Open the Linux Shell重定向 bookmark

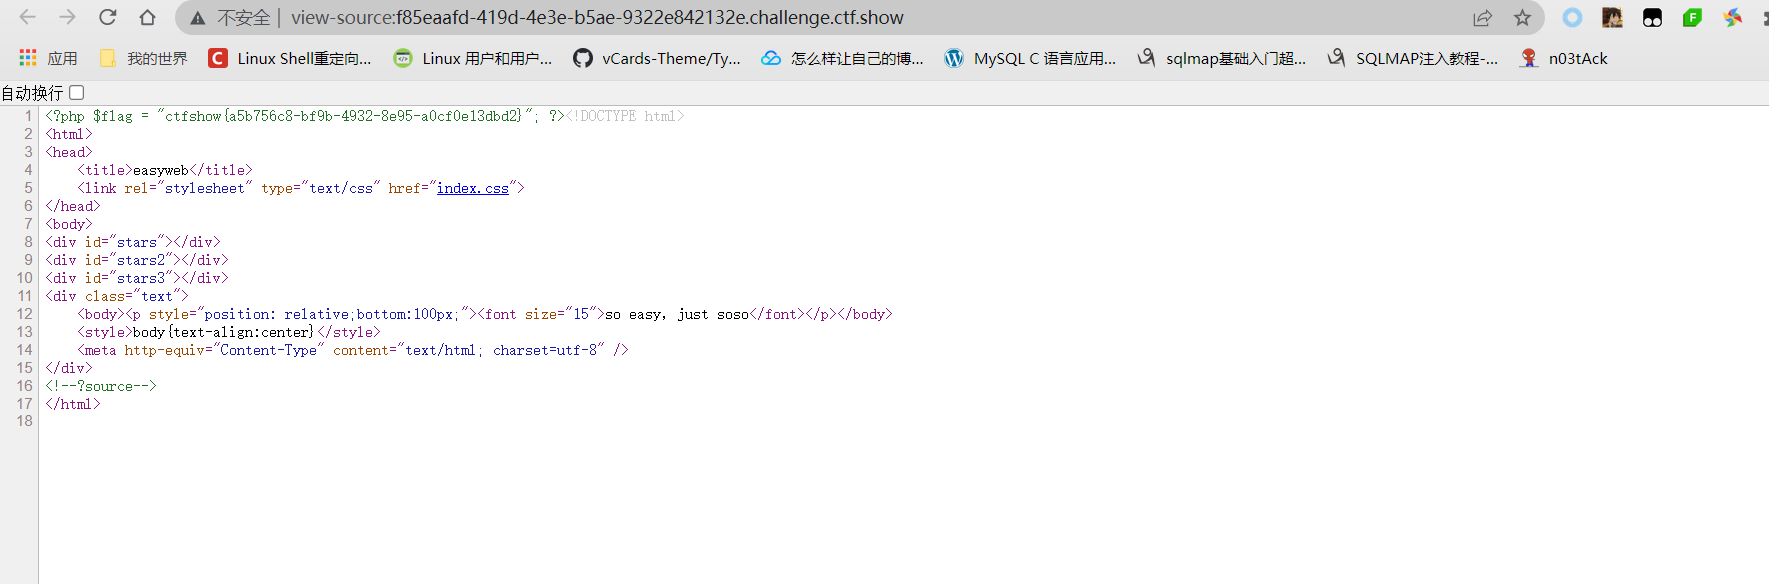290,58
